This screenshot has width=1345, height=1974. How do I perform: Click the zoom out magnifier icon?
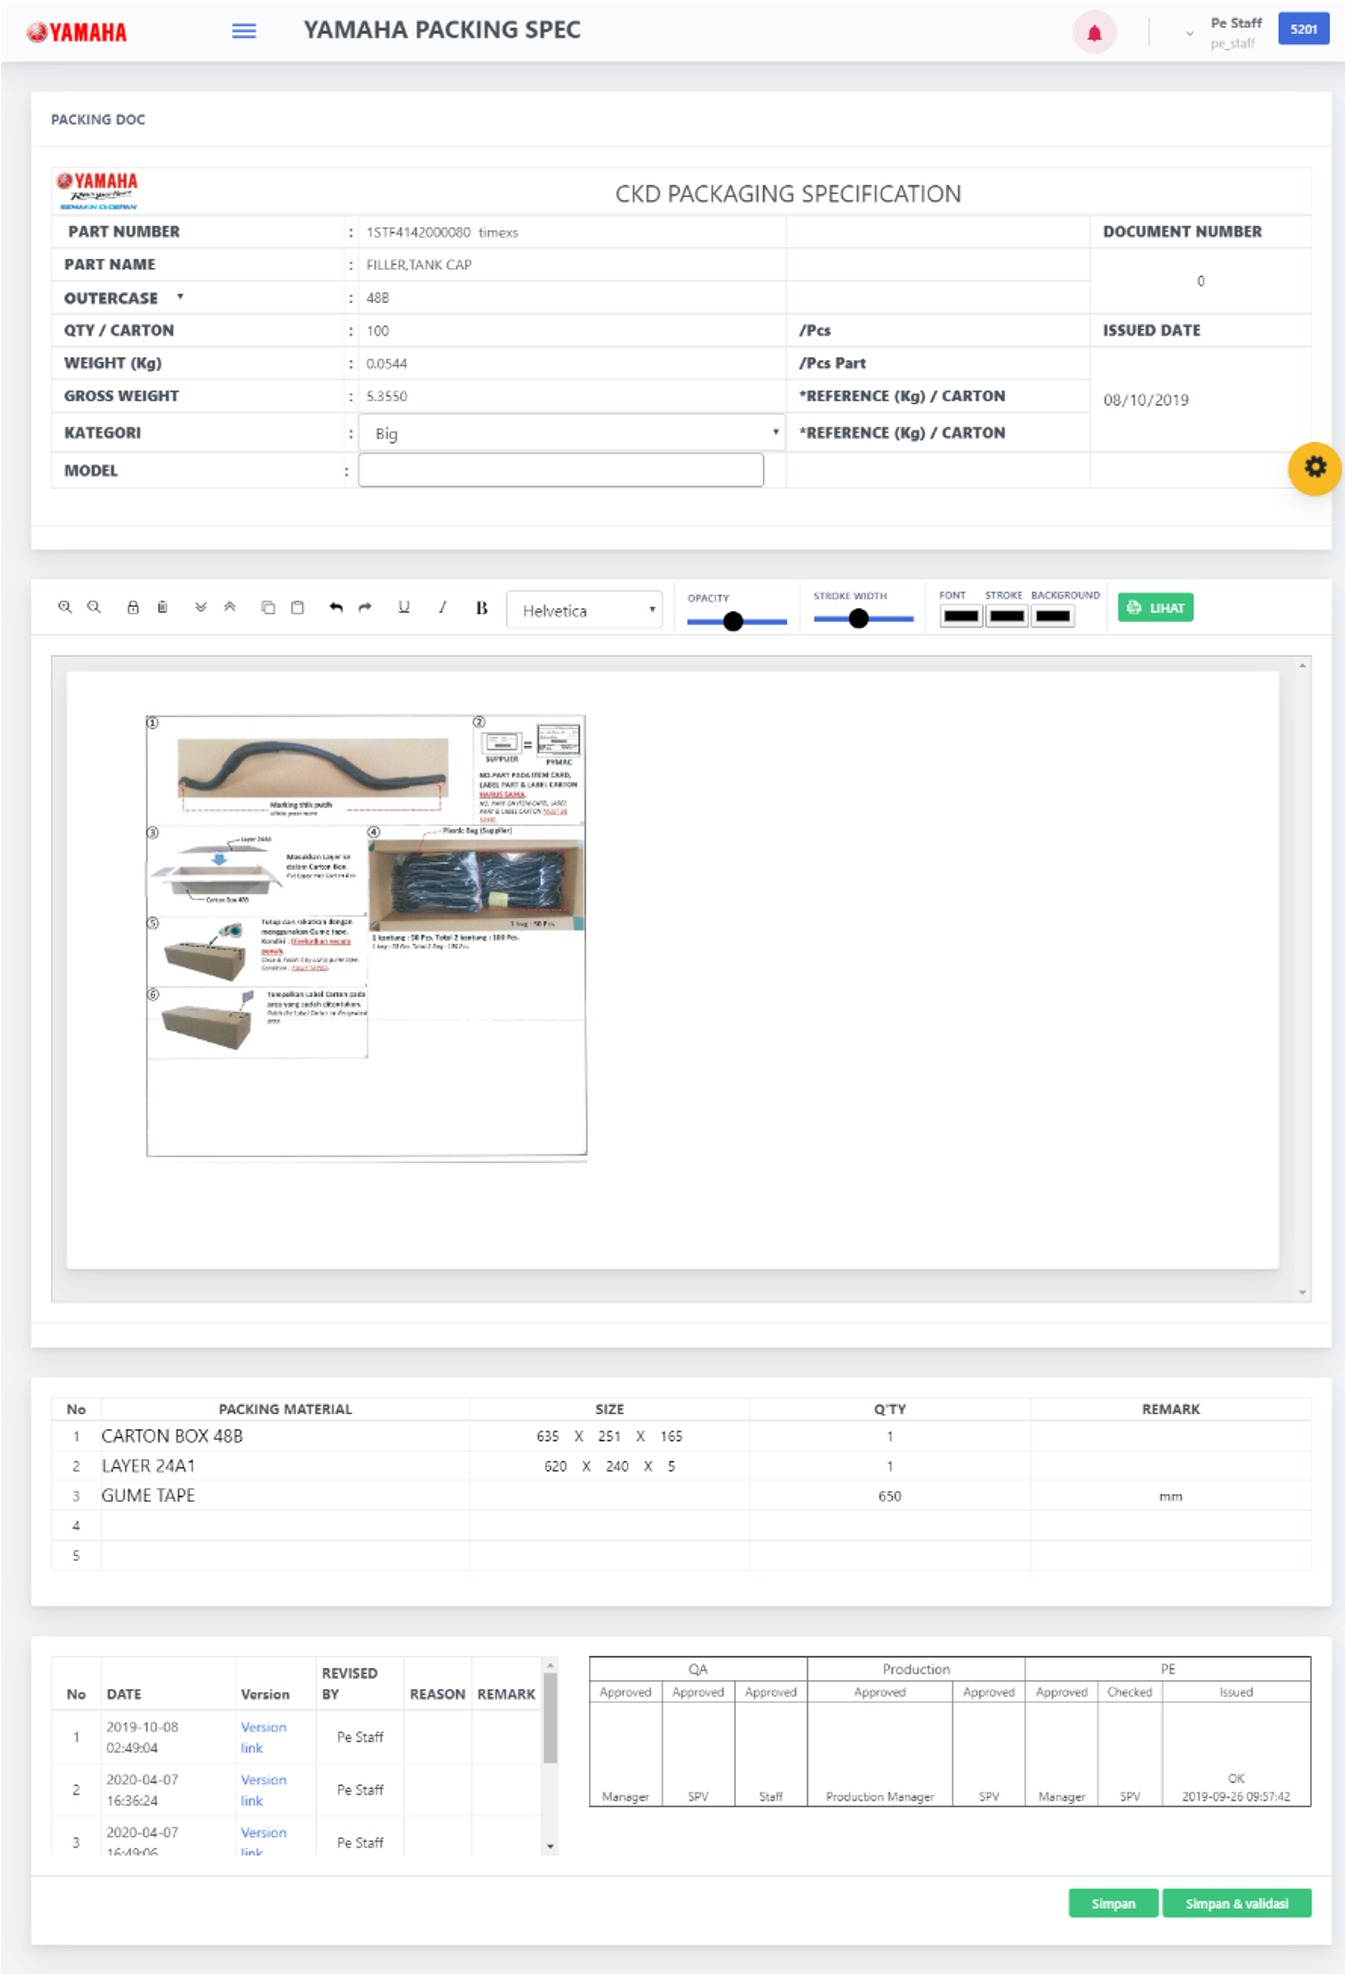pos(94,607)
